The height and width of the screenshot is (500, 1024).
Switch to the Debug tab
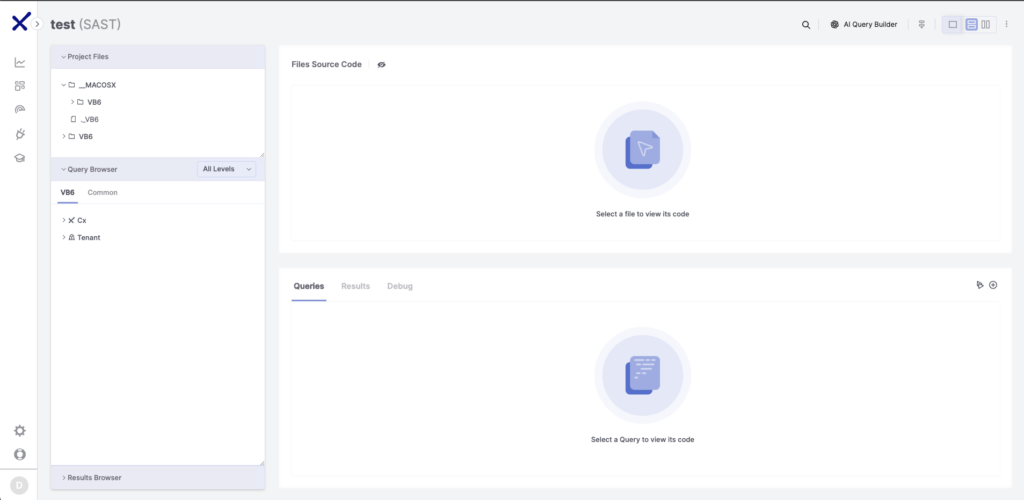click(400, 286)
